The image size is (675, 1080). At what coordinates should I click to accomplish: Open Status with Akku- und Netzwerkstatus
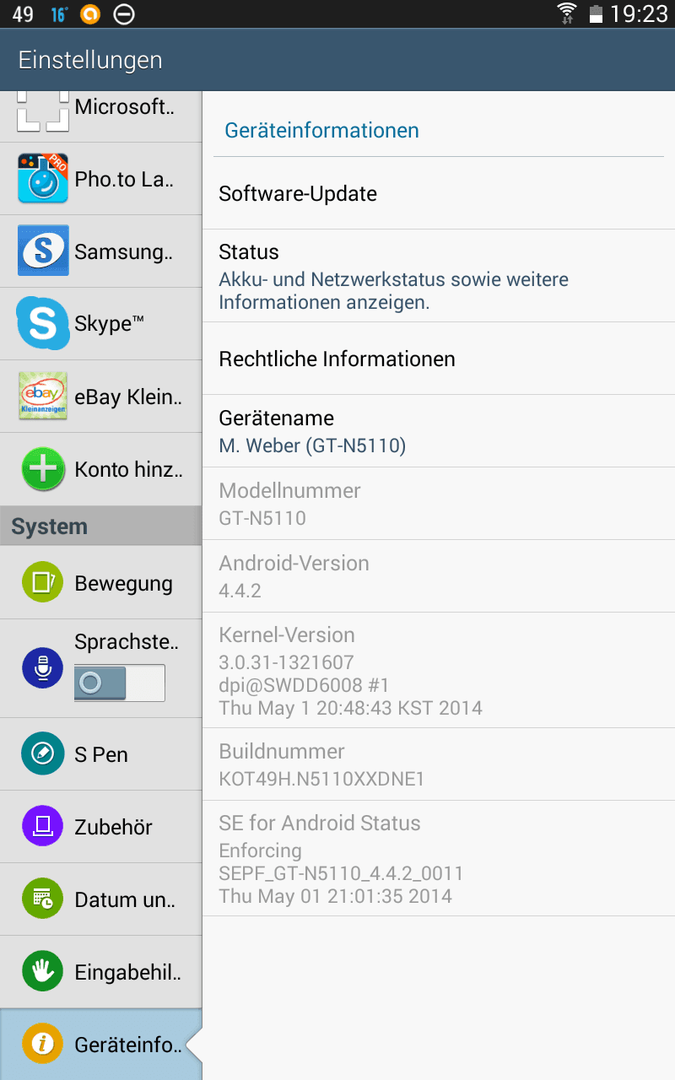click(439, 276)
